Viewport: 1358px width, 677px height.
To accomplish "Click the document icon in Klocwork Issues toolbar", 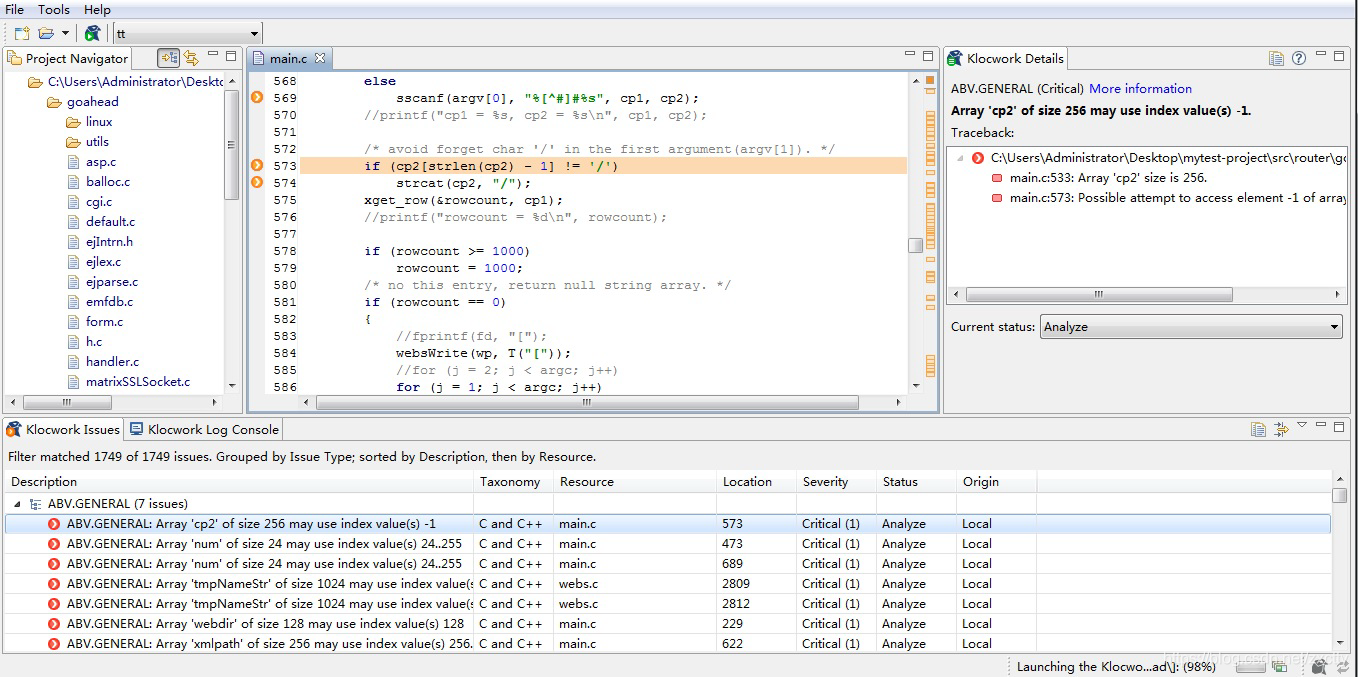I will (1258, 429).
